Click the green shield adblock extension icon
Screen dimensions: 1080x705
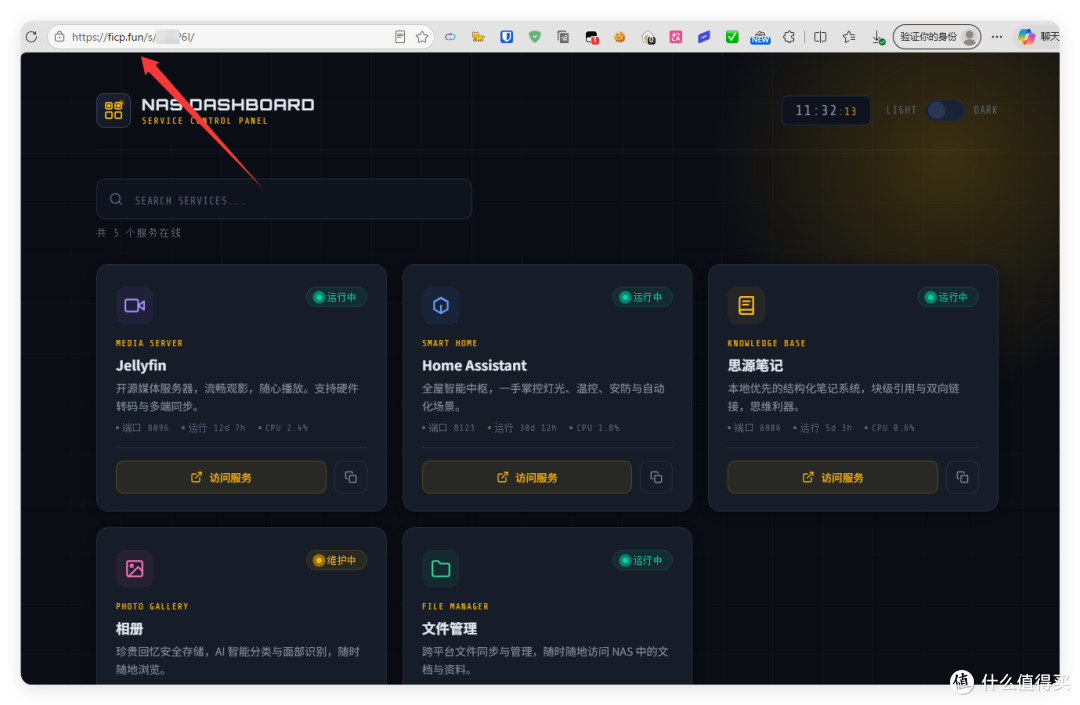click(534, 37)
